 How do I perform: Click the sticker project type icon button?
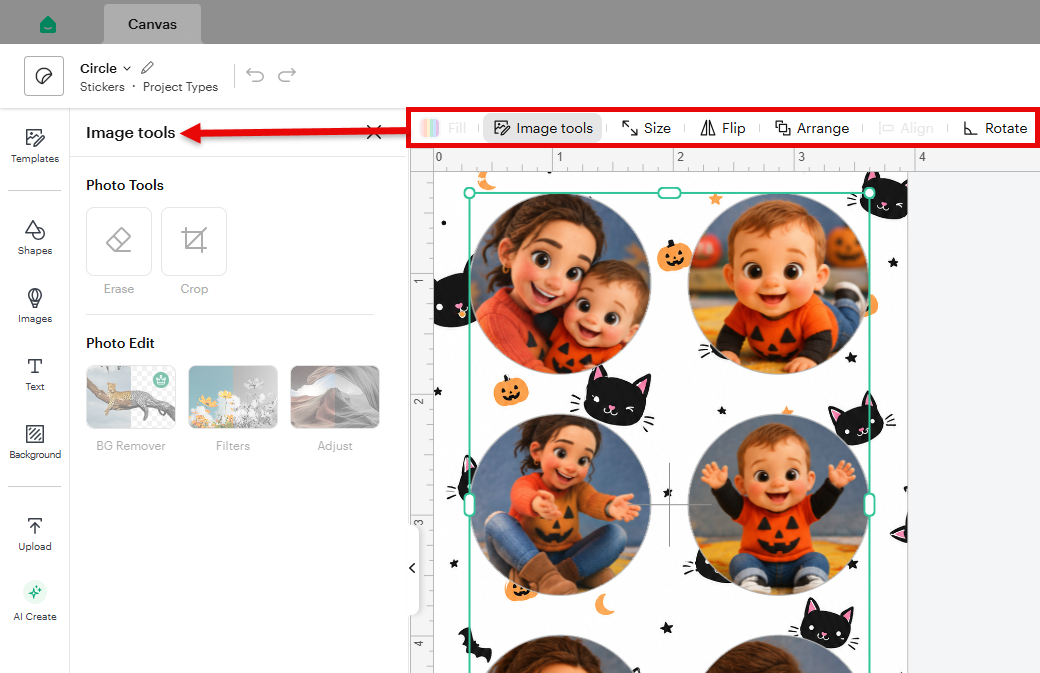[x=44, y=76]
